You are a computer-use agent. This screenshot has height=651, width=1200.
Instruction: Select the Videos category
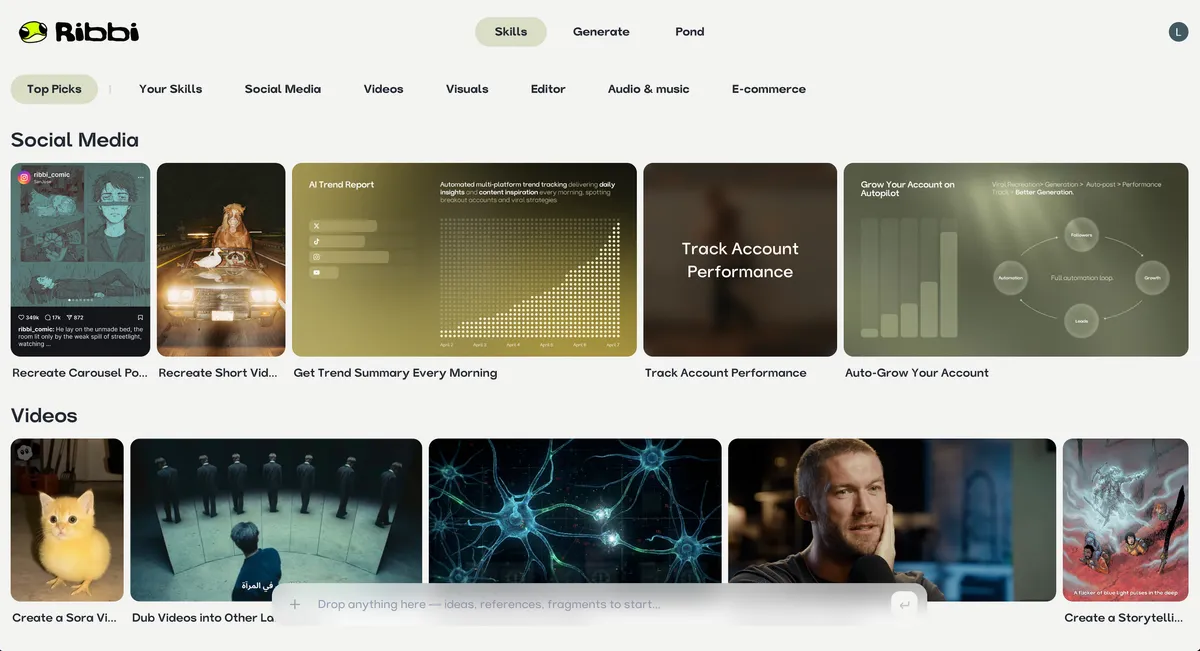(384, 89)
